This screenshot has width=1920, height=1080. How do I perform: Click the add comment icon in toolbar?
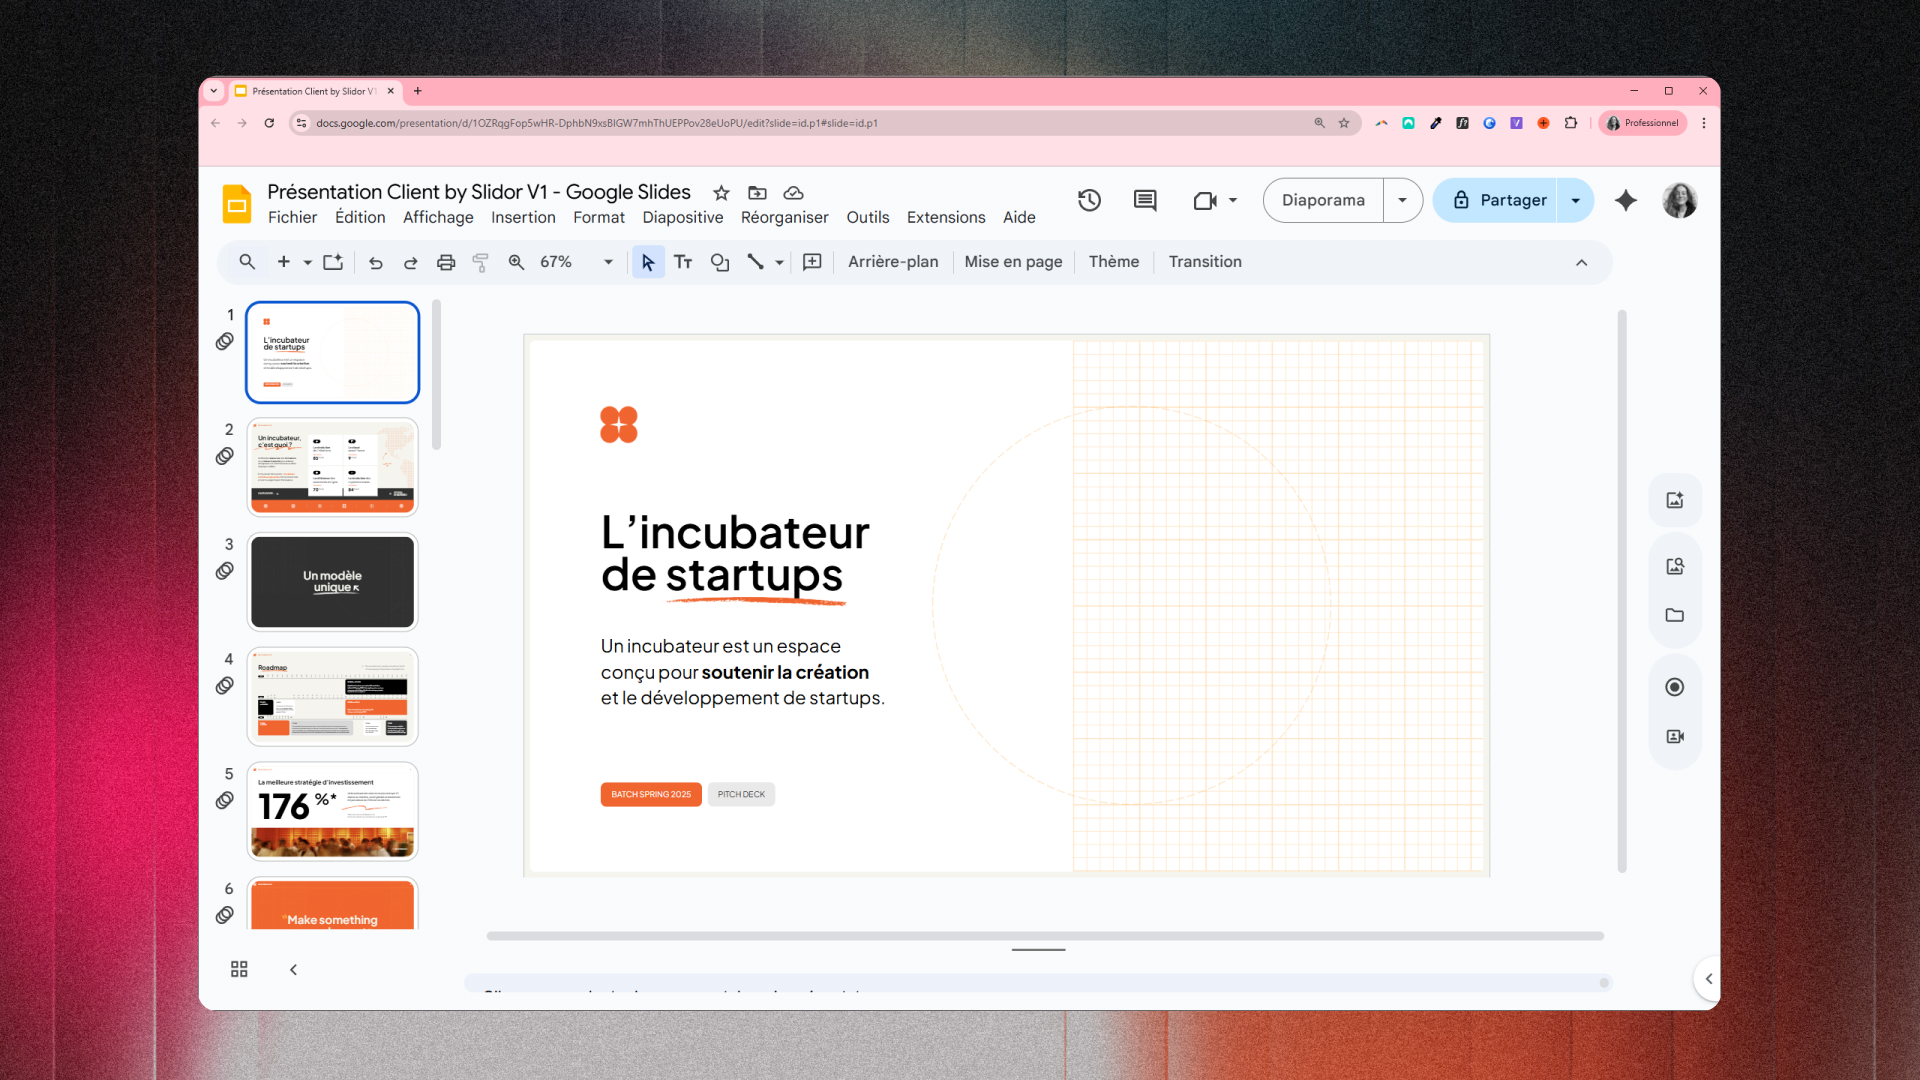pos(812,262)
